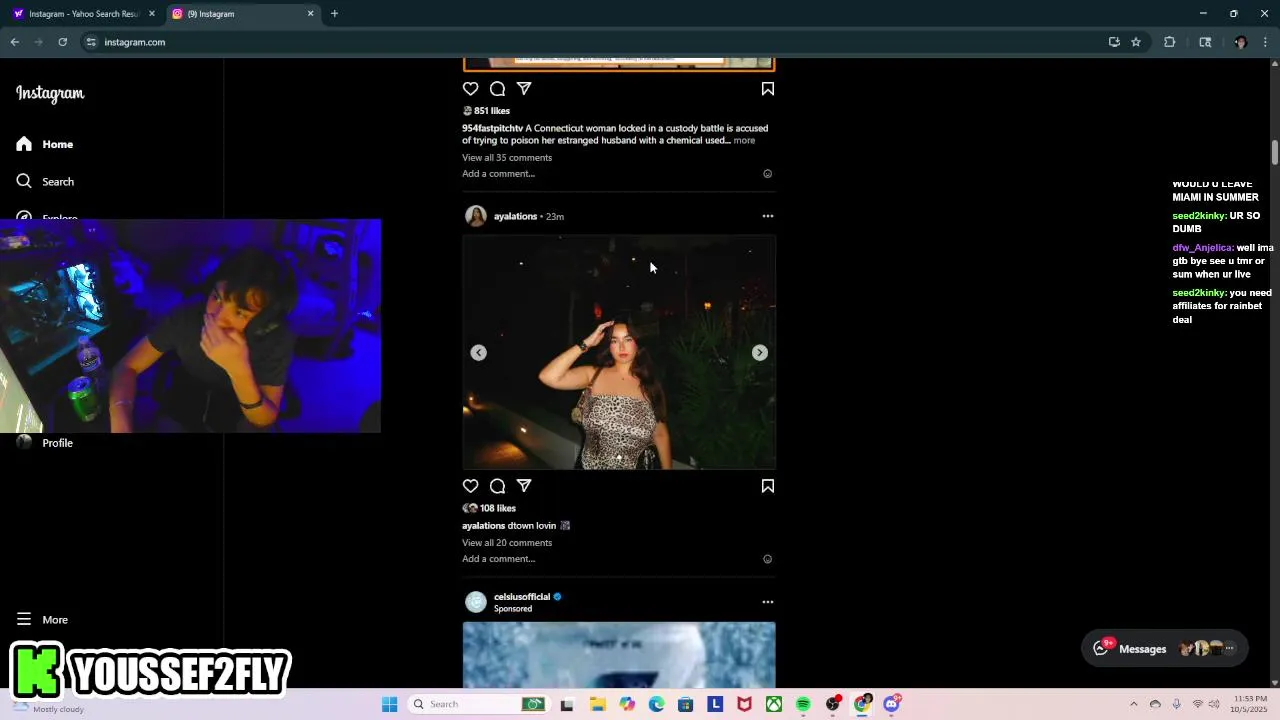
Task: Open Profile in Instagram sidebar
Action: pos(45,443)
